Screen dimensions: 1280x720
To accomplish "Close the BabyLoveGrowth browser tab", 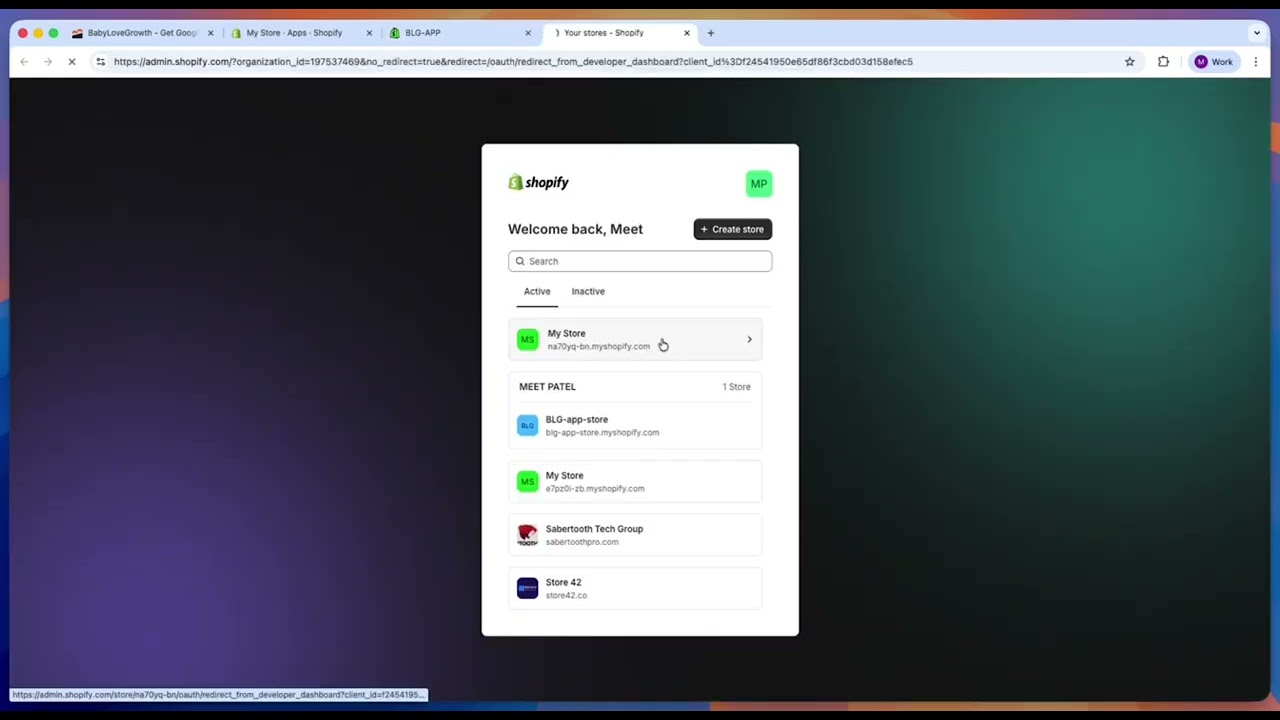I will pyautogui.click(x=210, y=33).
